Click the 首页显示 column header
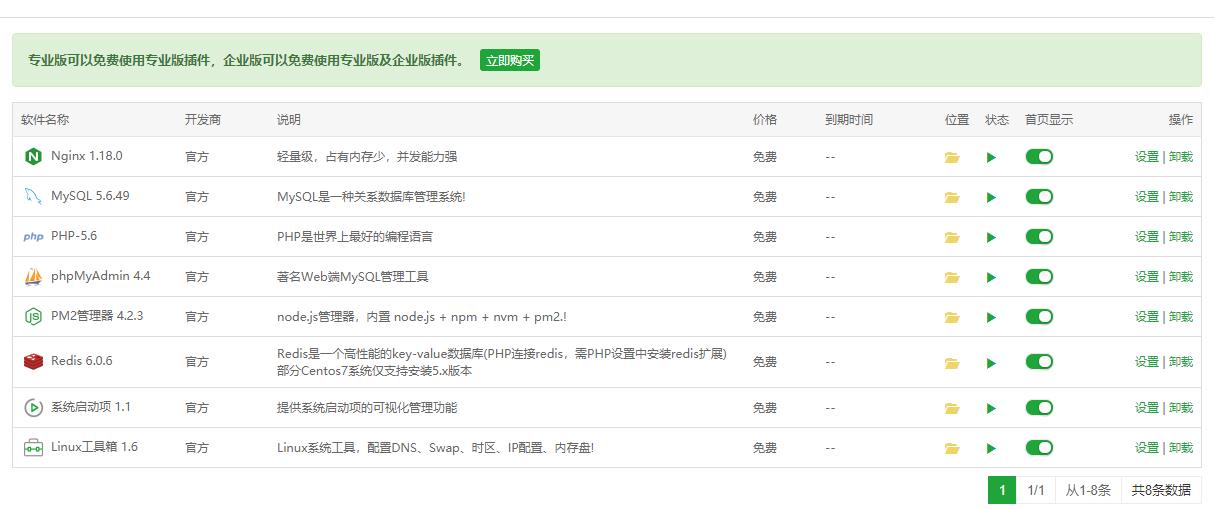The image size is (1214, 509). tap(1049, 120)
